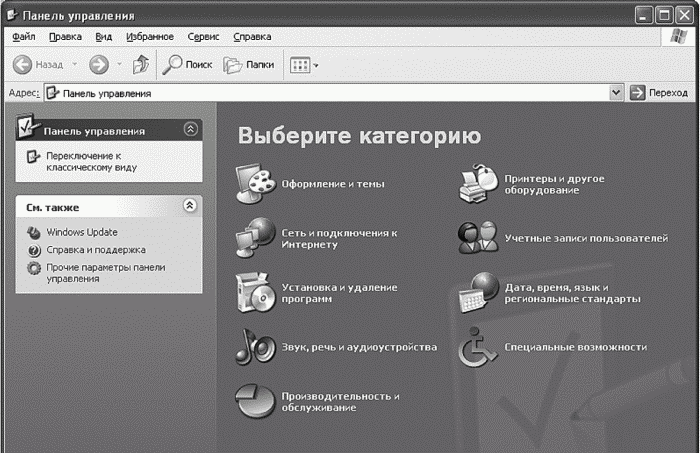Click the Учетные записи пользователей text link

tap(586, 238)
